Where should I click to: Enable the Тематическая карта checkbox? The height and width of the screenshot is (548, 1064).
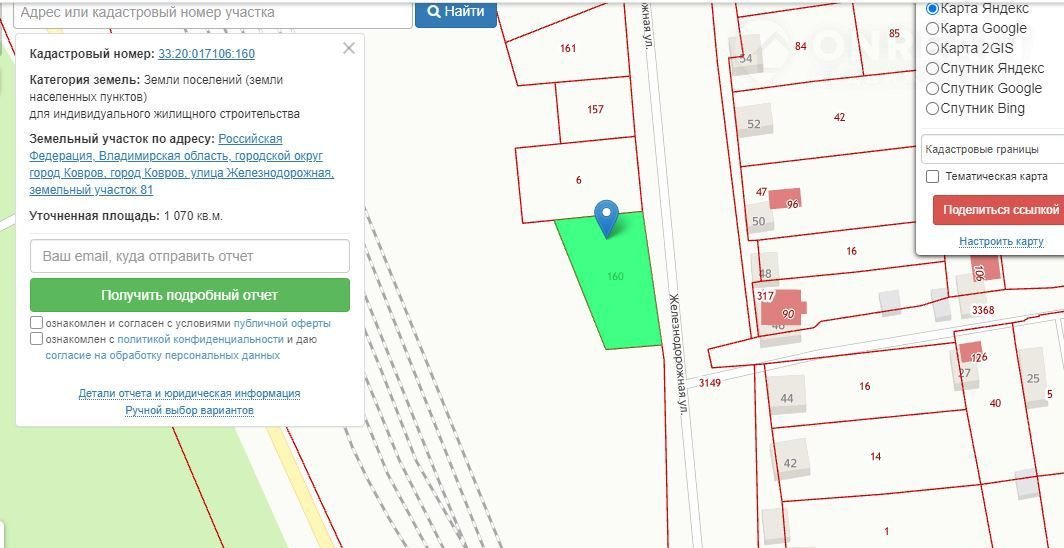pos(933,176)
